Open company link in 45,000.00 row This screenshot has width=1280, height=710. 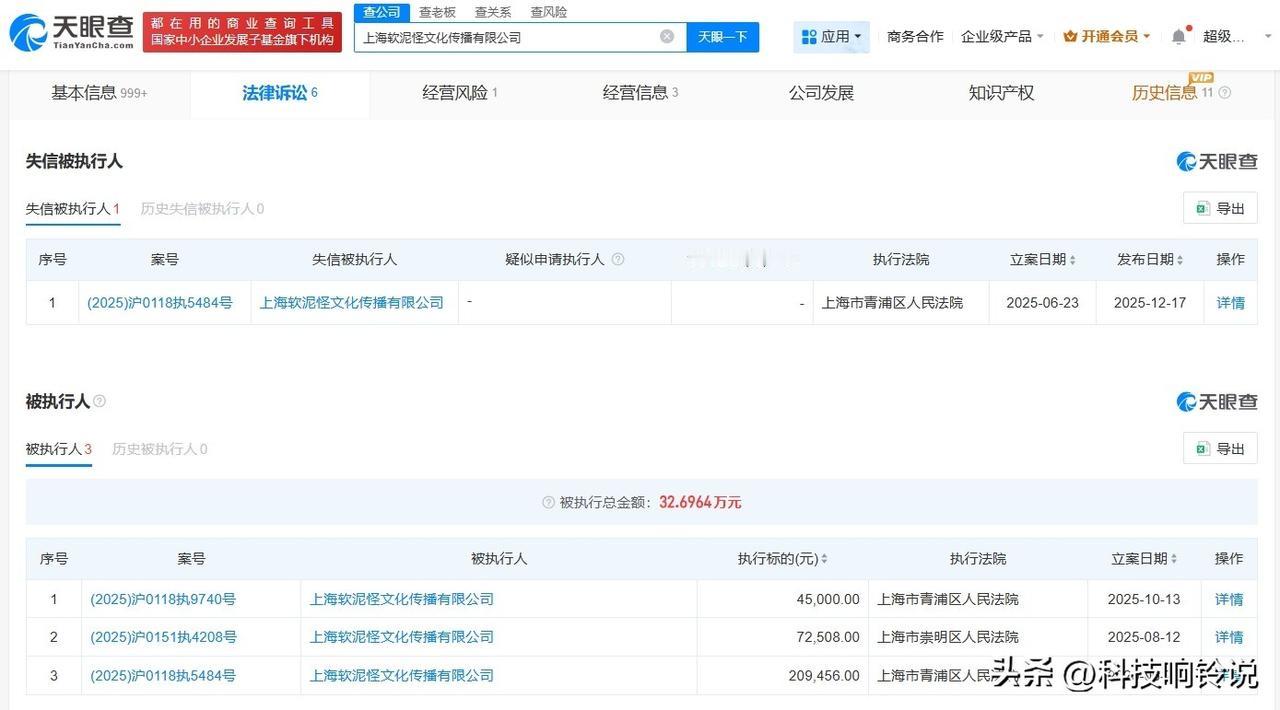point(402,599)
